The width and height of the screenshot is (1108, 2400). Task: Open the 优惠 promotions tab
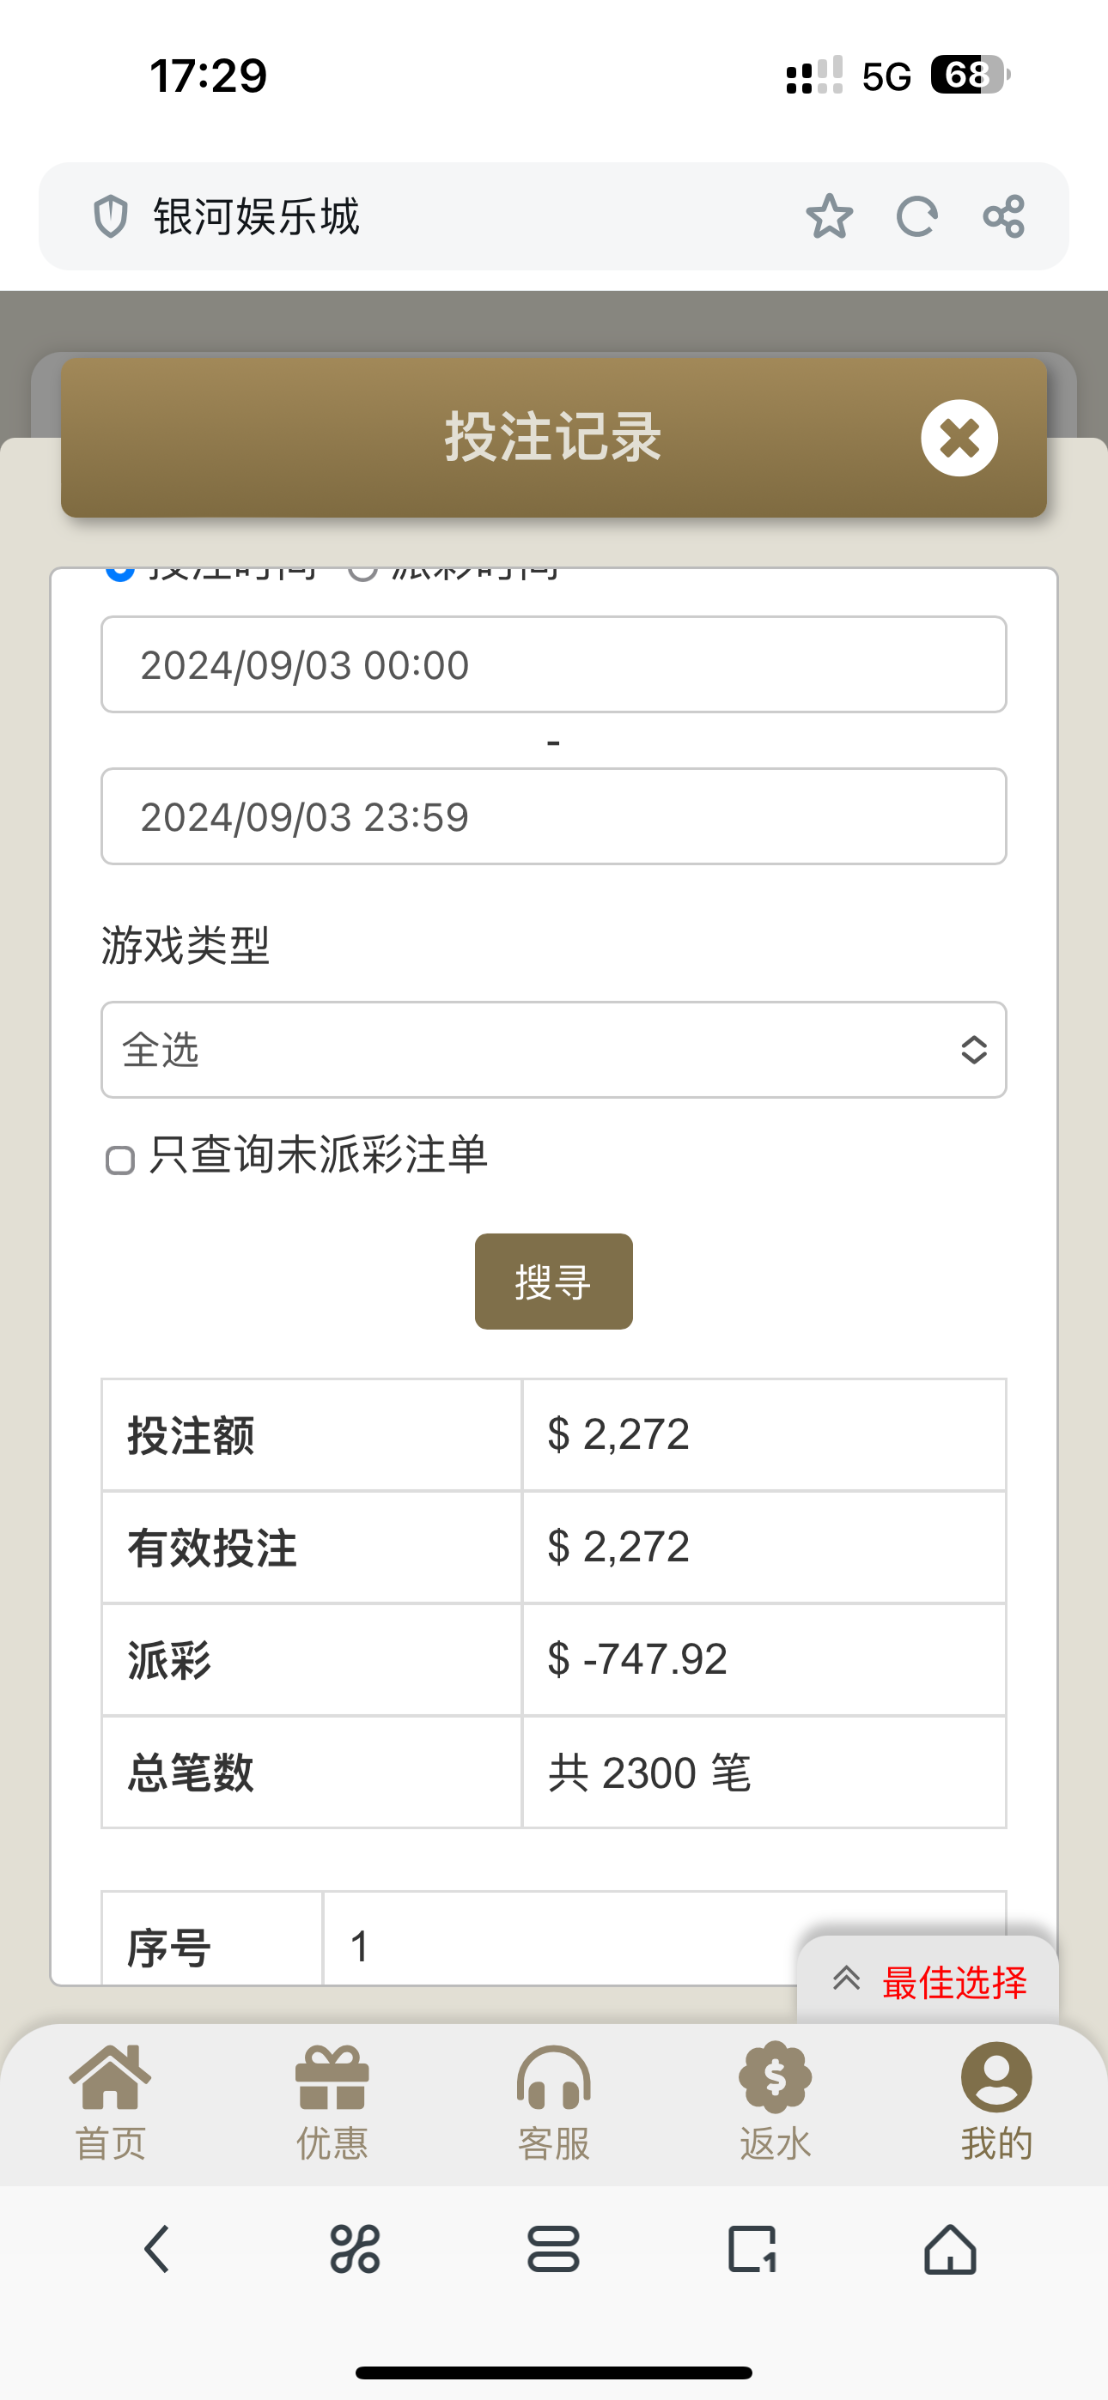pos(332,2102)
